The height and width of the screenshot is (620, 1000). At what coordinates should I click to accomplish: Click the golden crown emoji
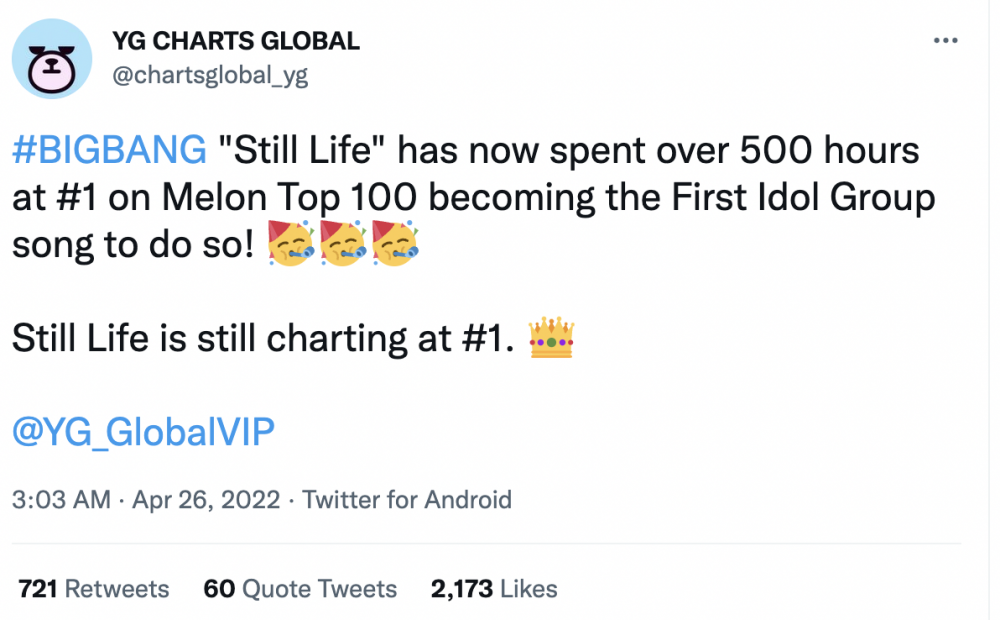tap(551, 340)
